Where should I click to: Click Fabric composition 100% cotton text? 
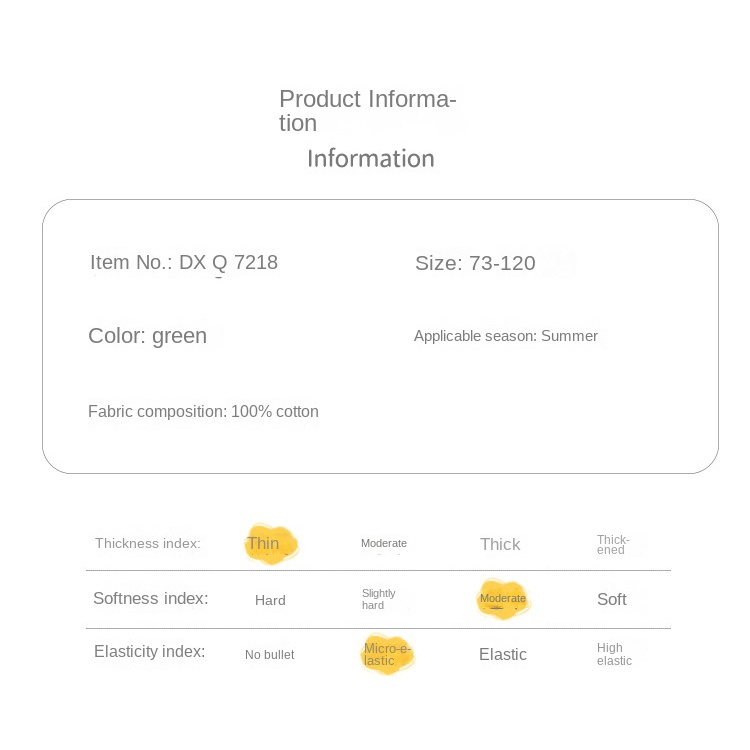pyautogui.click(x=203, y=411)
